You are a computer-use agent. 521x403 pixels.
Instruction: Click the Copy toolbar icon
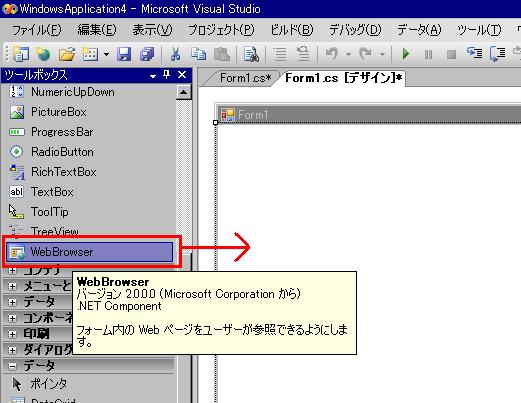pos(199,54)
